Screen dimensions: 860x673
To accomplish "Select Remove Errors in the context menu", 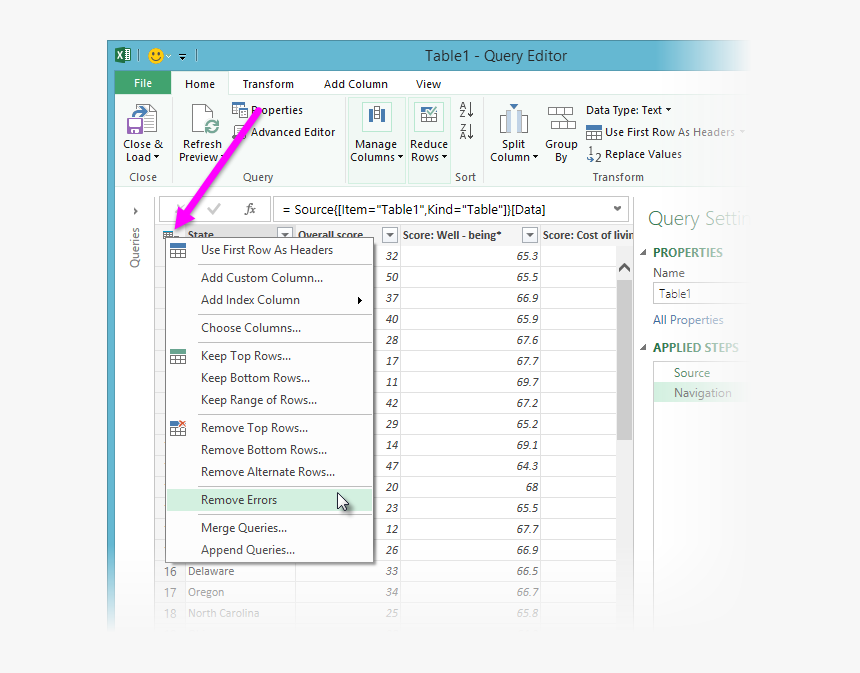I will pyautogui.click(x=239, y=499).
